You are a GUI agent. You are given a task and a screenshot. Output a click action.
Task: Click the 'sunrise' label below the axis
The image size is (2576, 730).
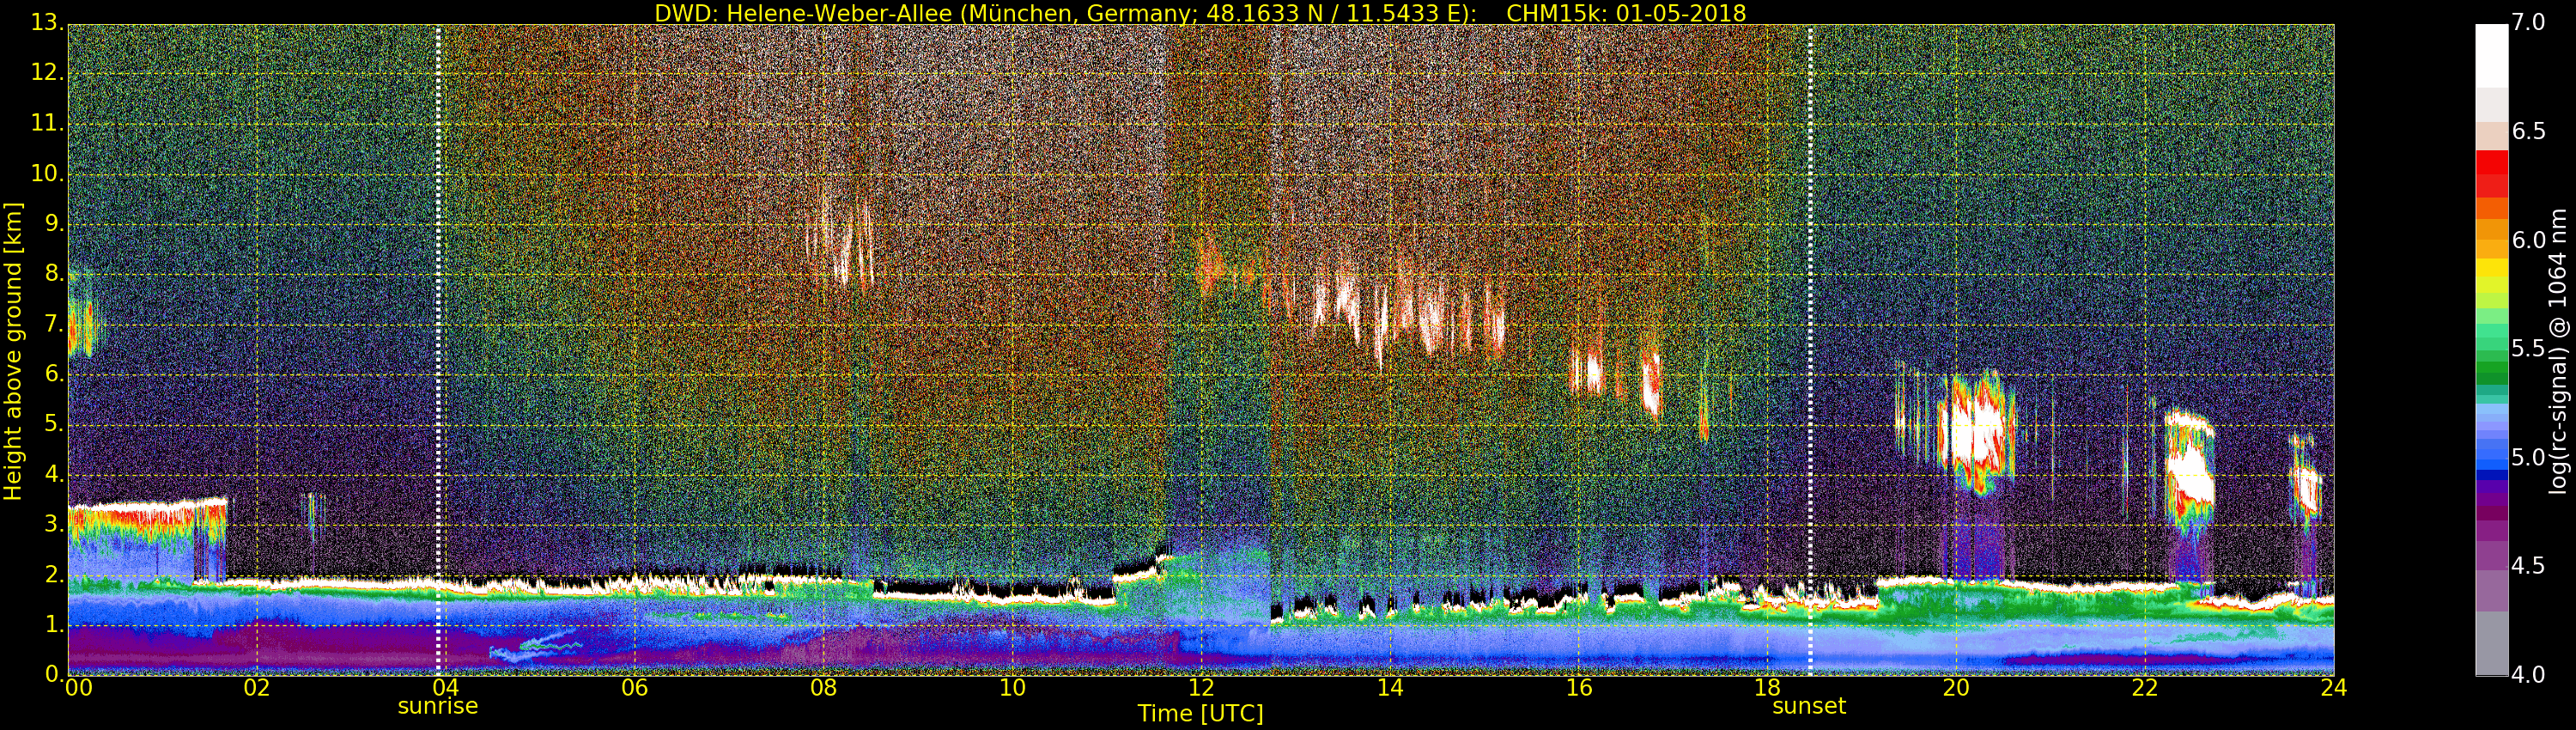click(438, 706)
